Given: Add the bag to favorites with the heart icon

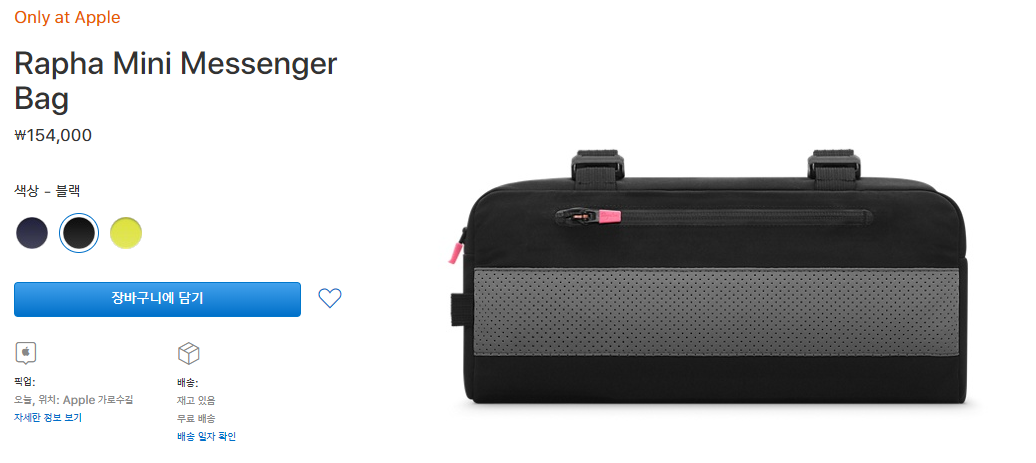Looking at the screenshot, I should coord(330,299).
